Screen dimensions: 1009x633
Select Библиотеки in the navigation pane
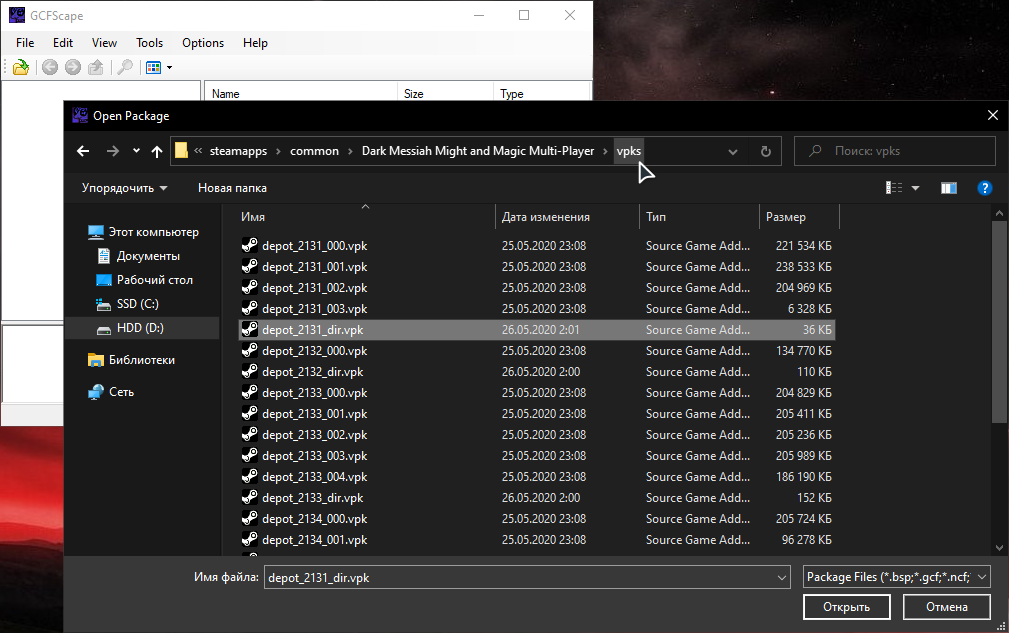[x=131, y=360]
